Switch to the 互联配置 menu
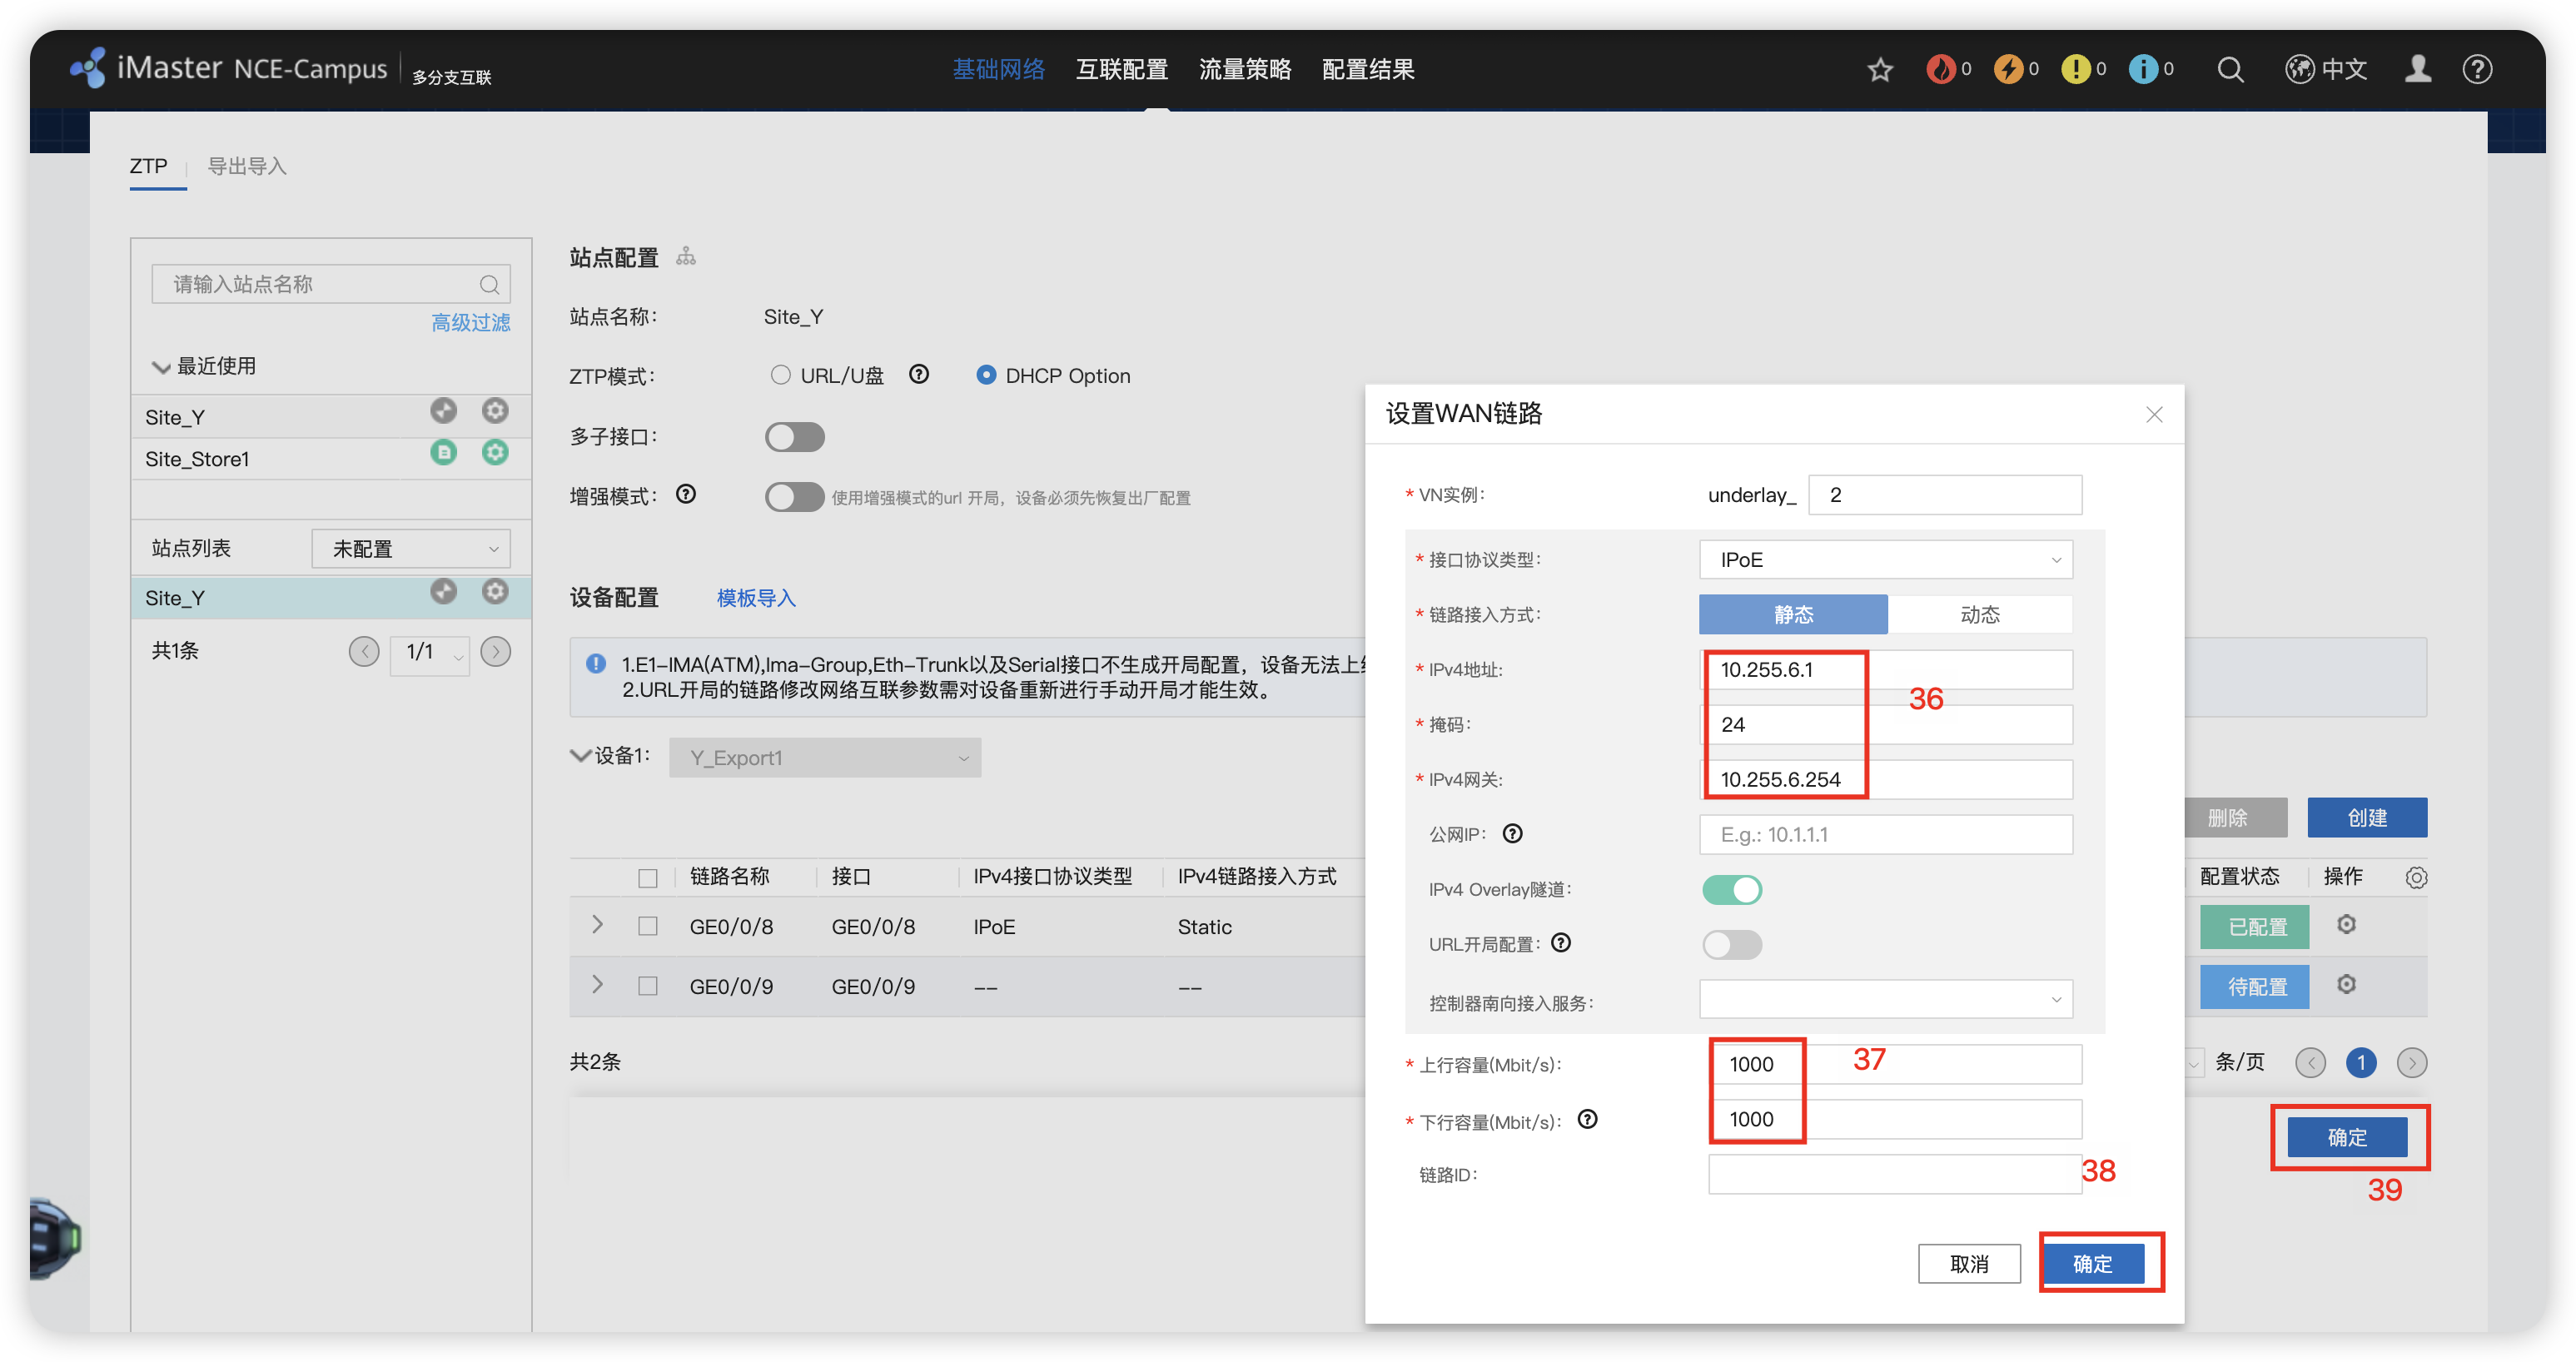This screenshot has width=2576, height=1362. tap(1121, 69)
